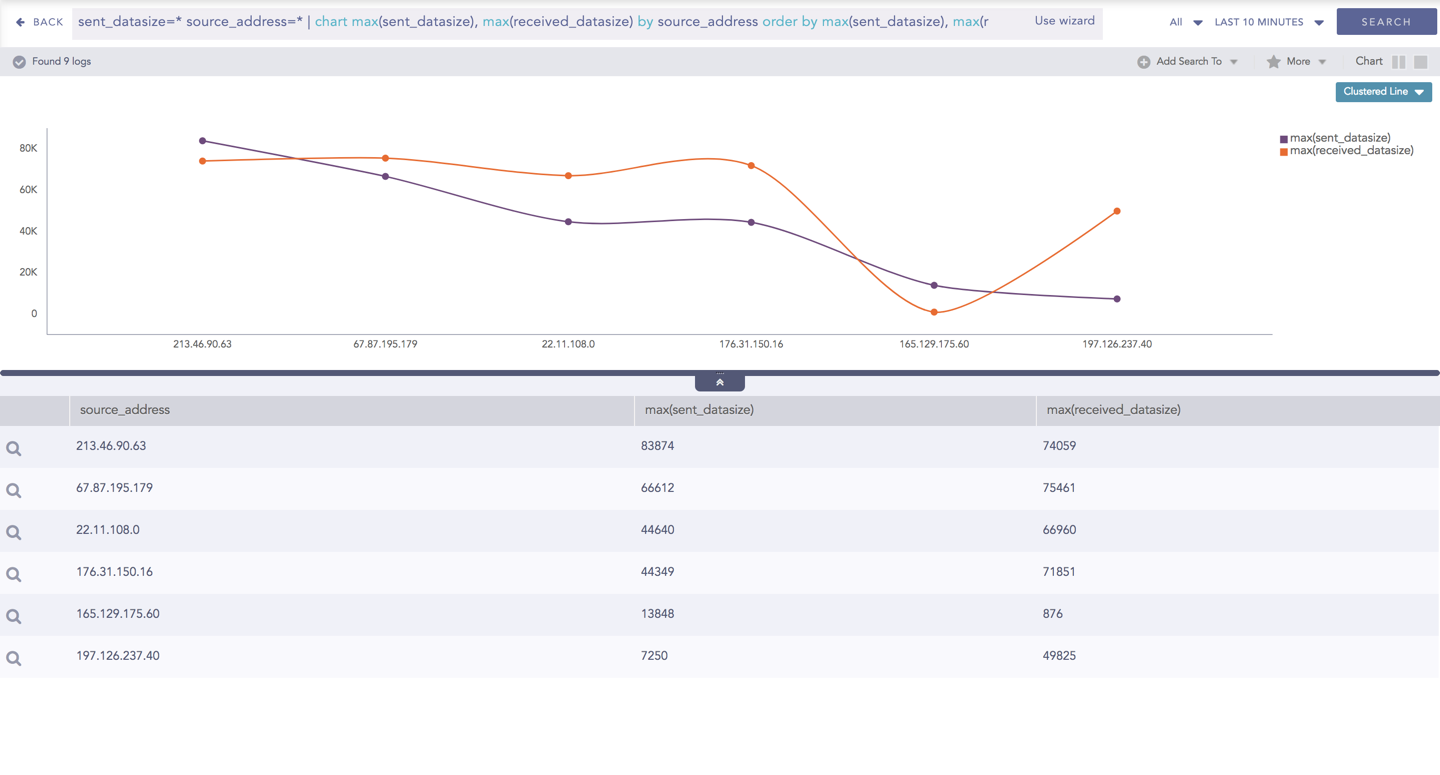The height and width of the screenshot is (775, 1440).
Task: Click magnifier icon beside 22.11.108.0
Action: tap(14, 533)
